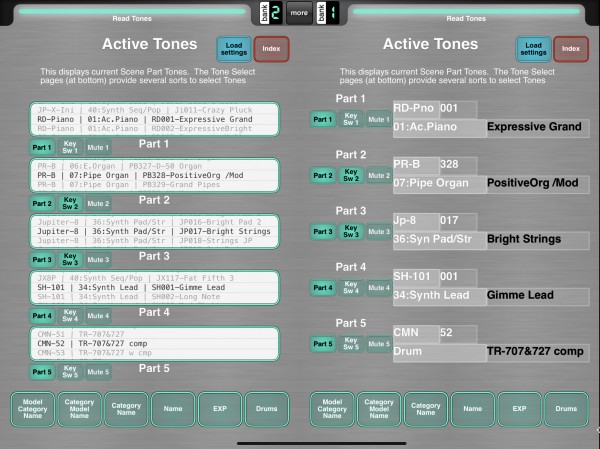Image resolution: width=600 pixels, height=449 pixels.
Task: Mute 3 in right panel
Action: [x=379, y=232]
